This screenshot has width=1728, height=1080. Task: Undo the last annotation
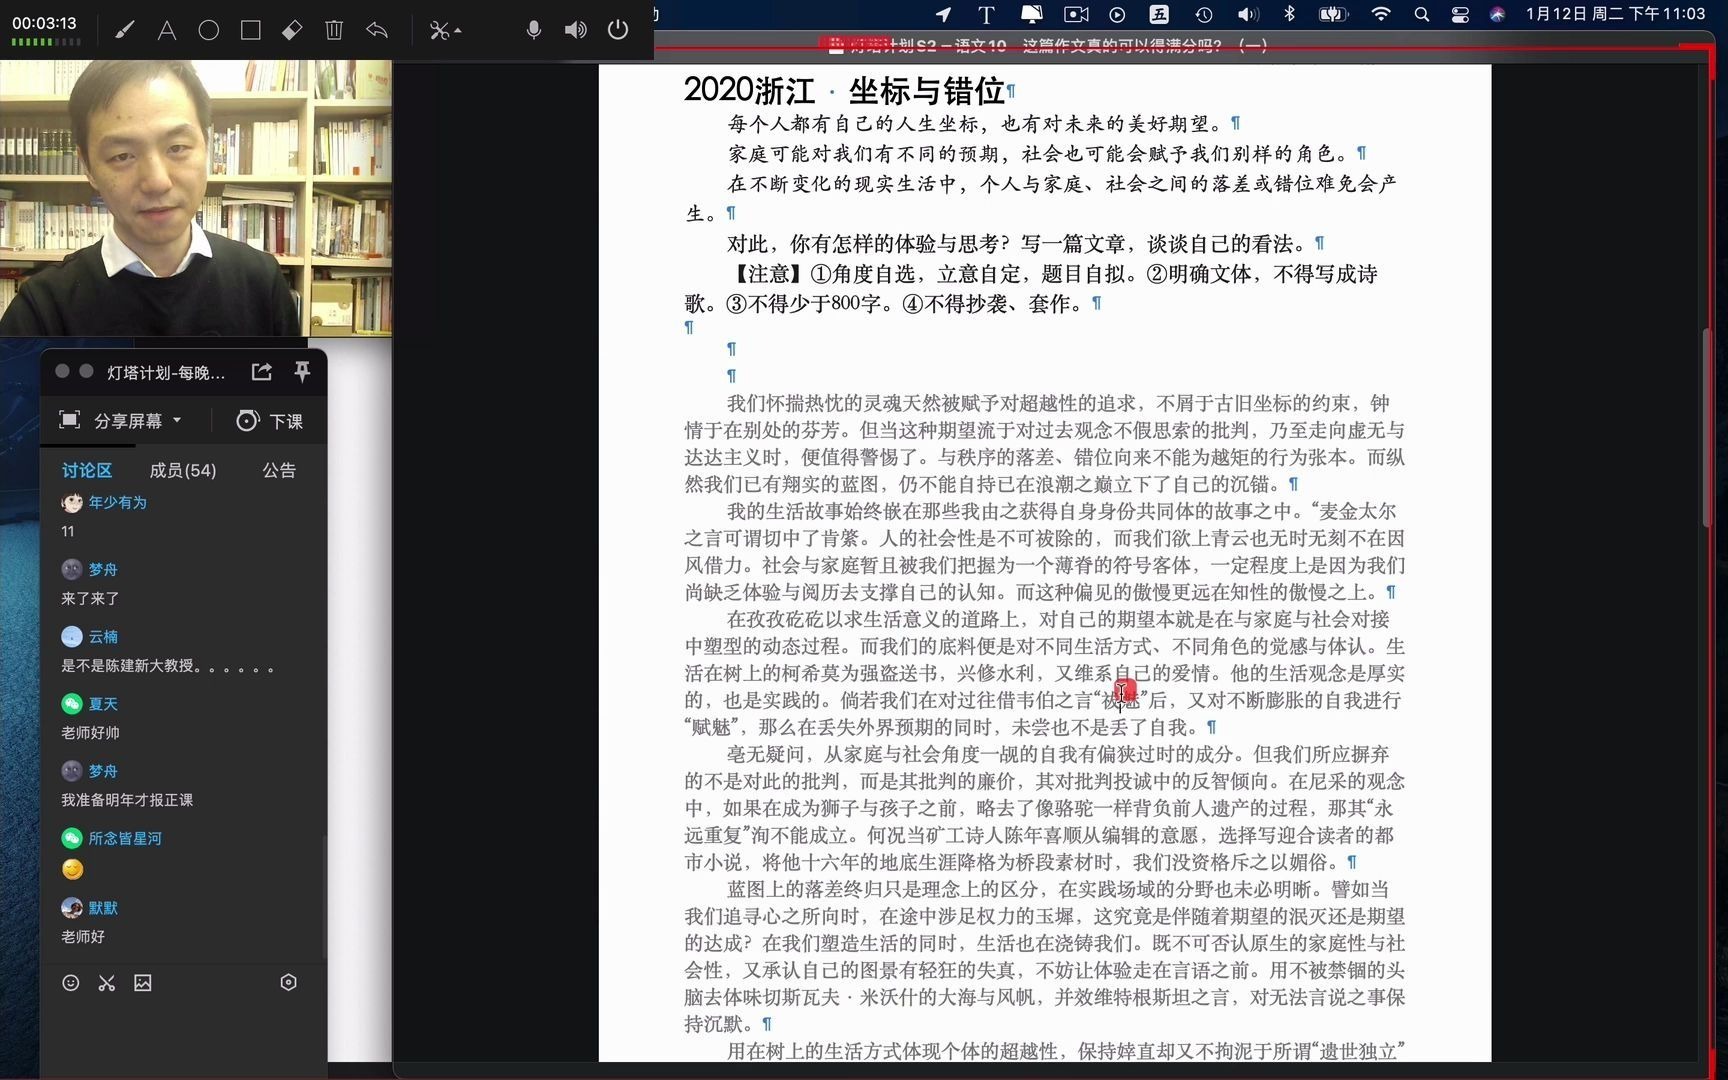click(x=376, y=29)
